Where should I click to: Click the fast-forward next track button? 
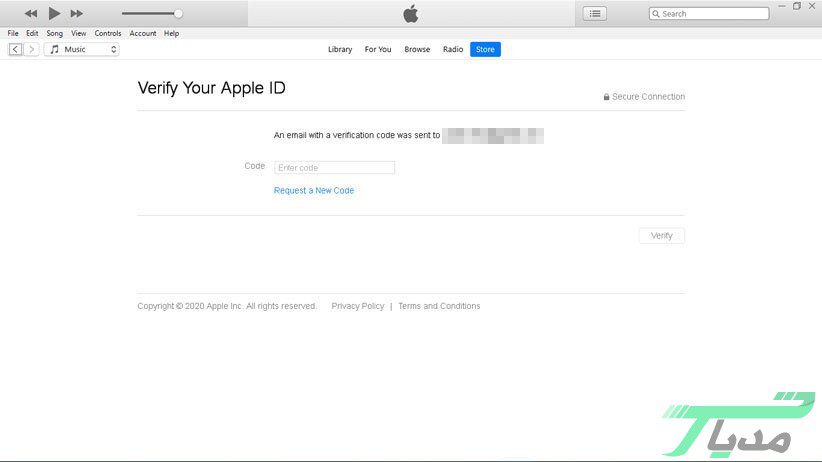[77, 14]
